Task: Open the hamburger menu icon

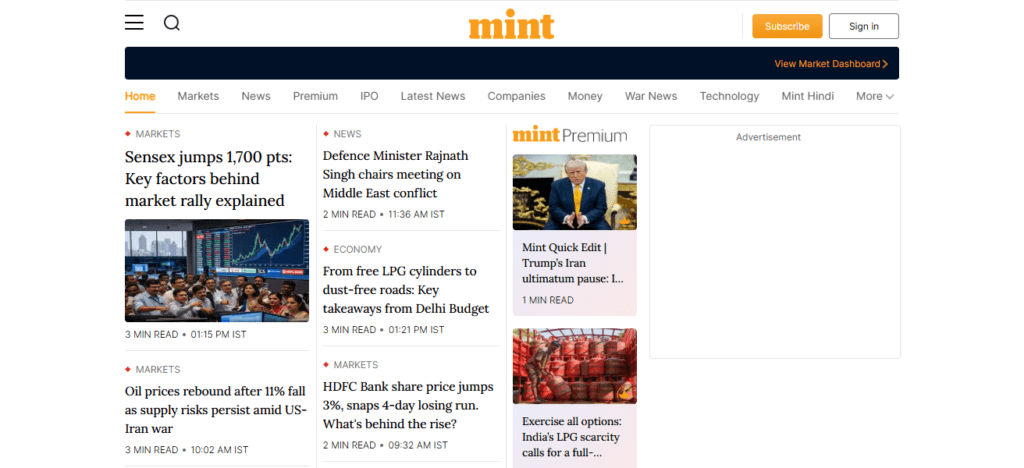Action: [x=134, y=23]
